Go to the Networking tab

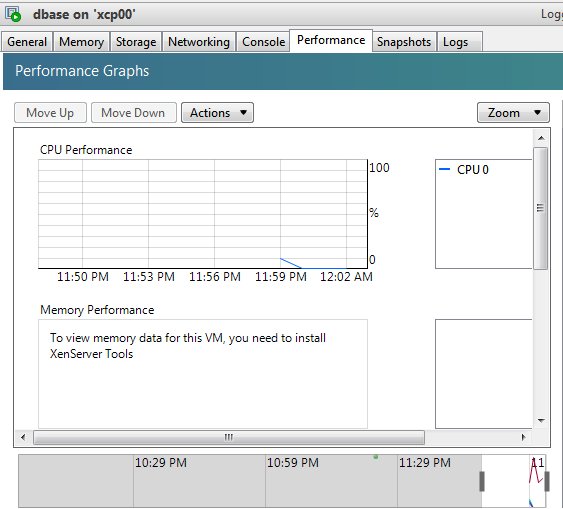[199, 42]
